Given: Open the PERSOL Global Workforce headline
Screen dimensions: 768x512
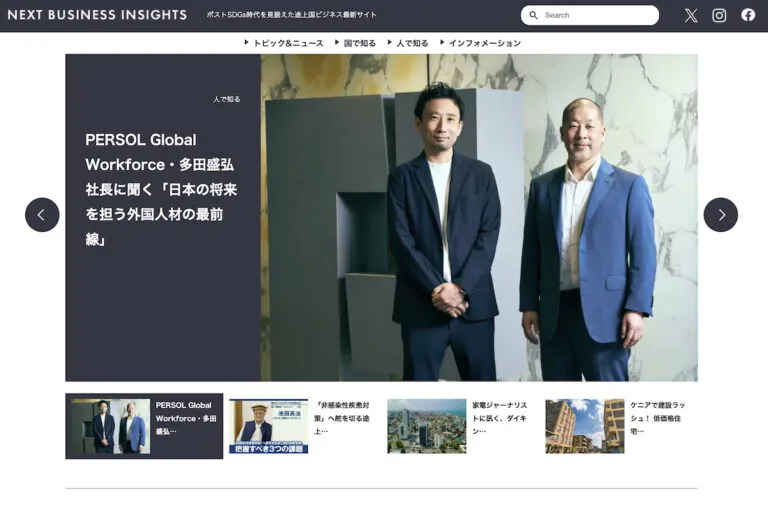Looking at the screenshot, I should pos(161,189).
